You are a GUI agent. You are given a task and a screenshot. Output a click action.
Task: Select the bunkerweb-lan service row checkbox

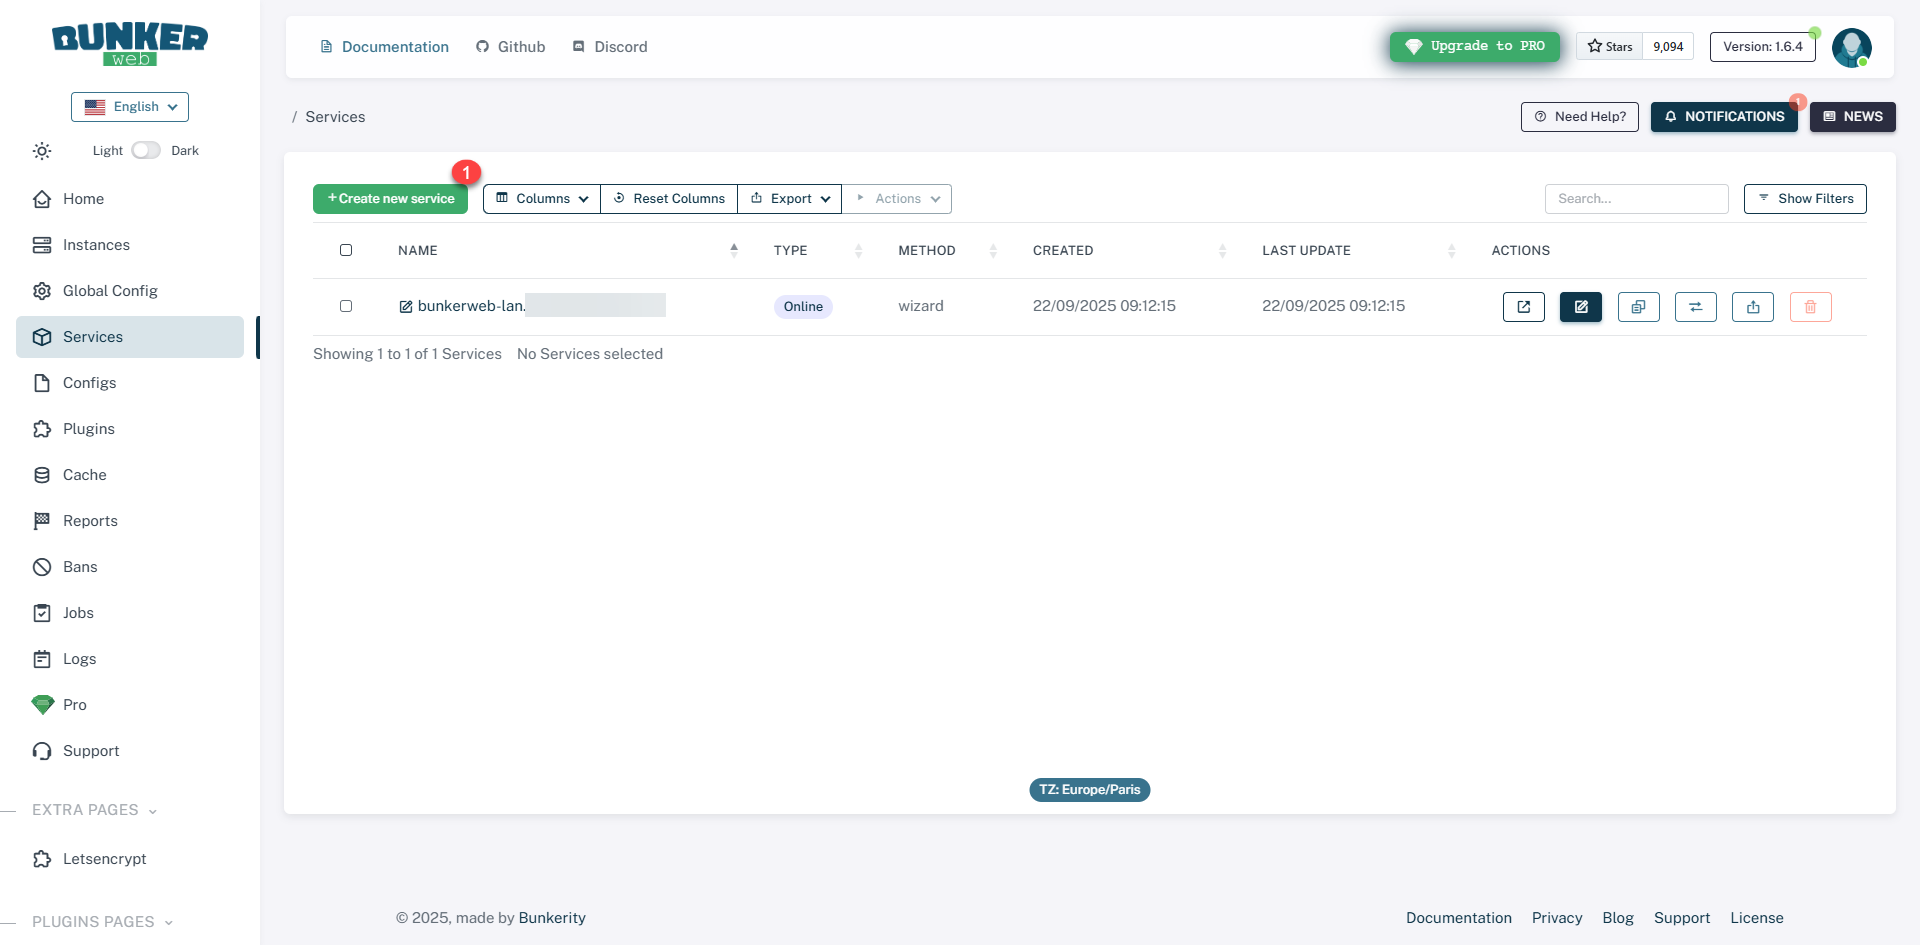346,306
